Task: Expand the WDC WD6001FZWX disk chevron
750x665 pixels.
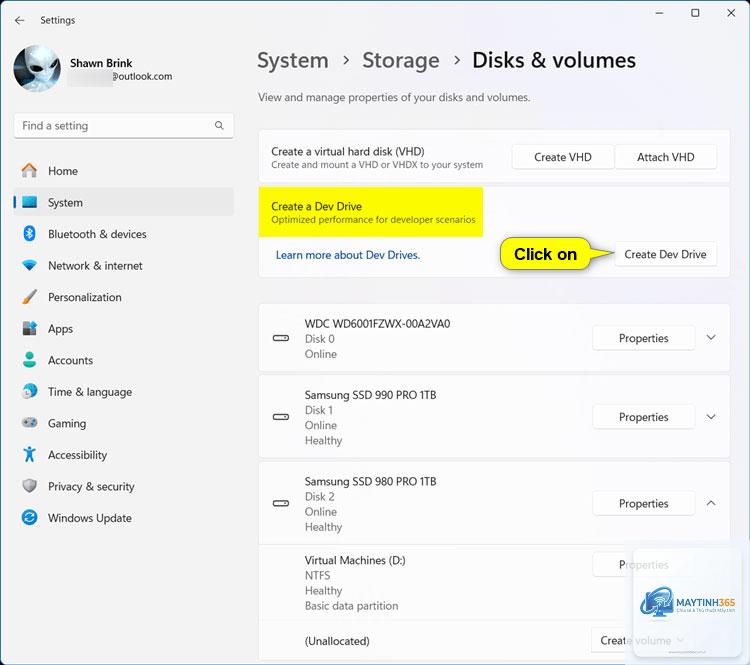Action: (x=711, y=338)
